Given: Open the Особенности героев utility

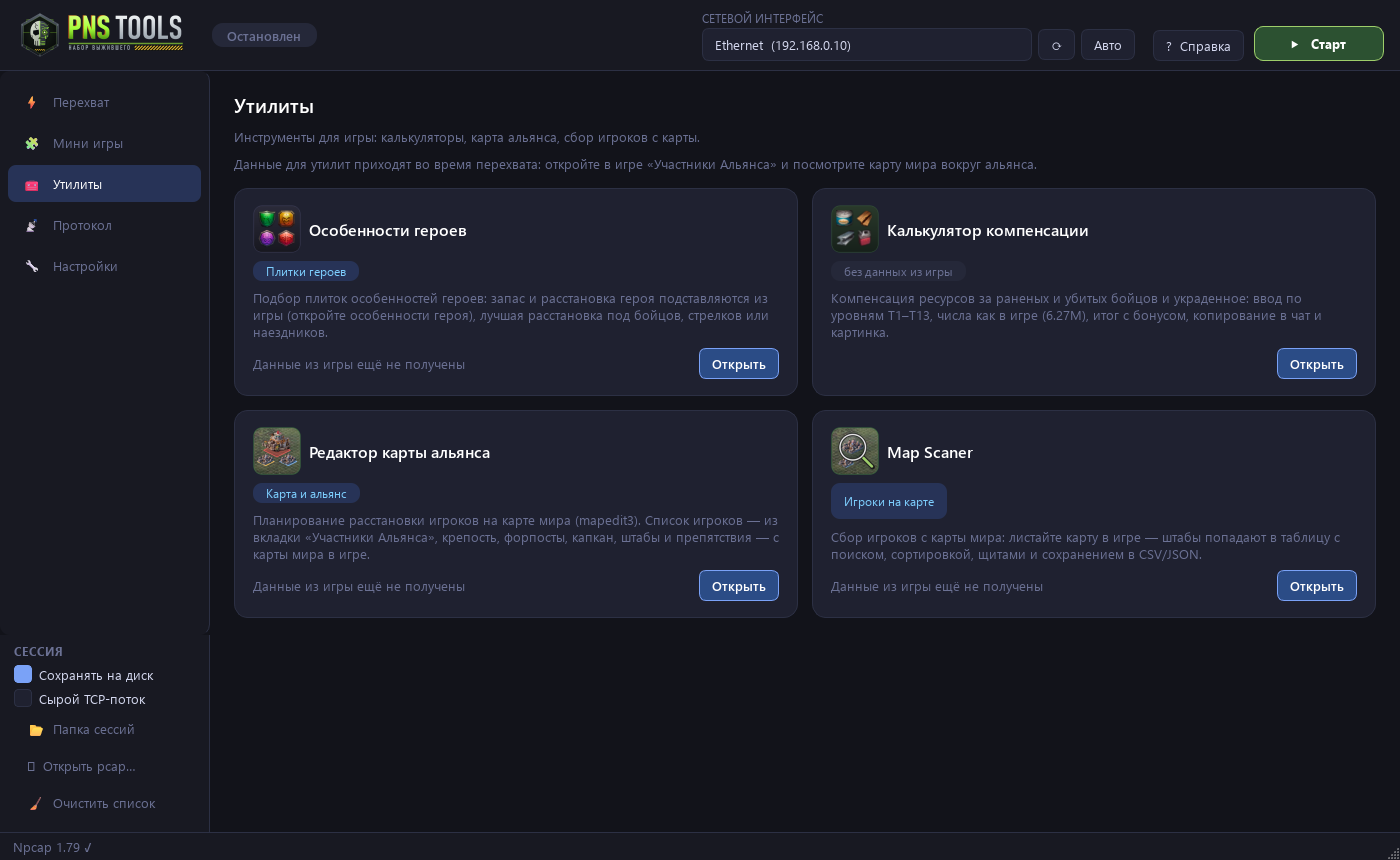Looking at the screenshot, I should click(x=739, y=364).
